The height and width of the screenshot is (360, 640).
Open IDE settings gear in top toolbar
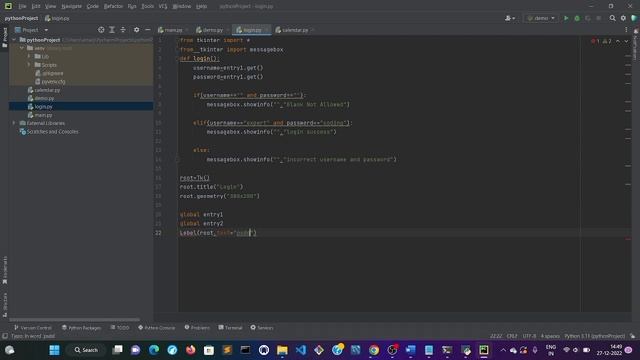[x=623, y=18]
